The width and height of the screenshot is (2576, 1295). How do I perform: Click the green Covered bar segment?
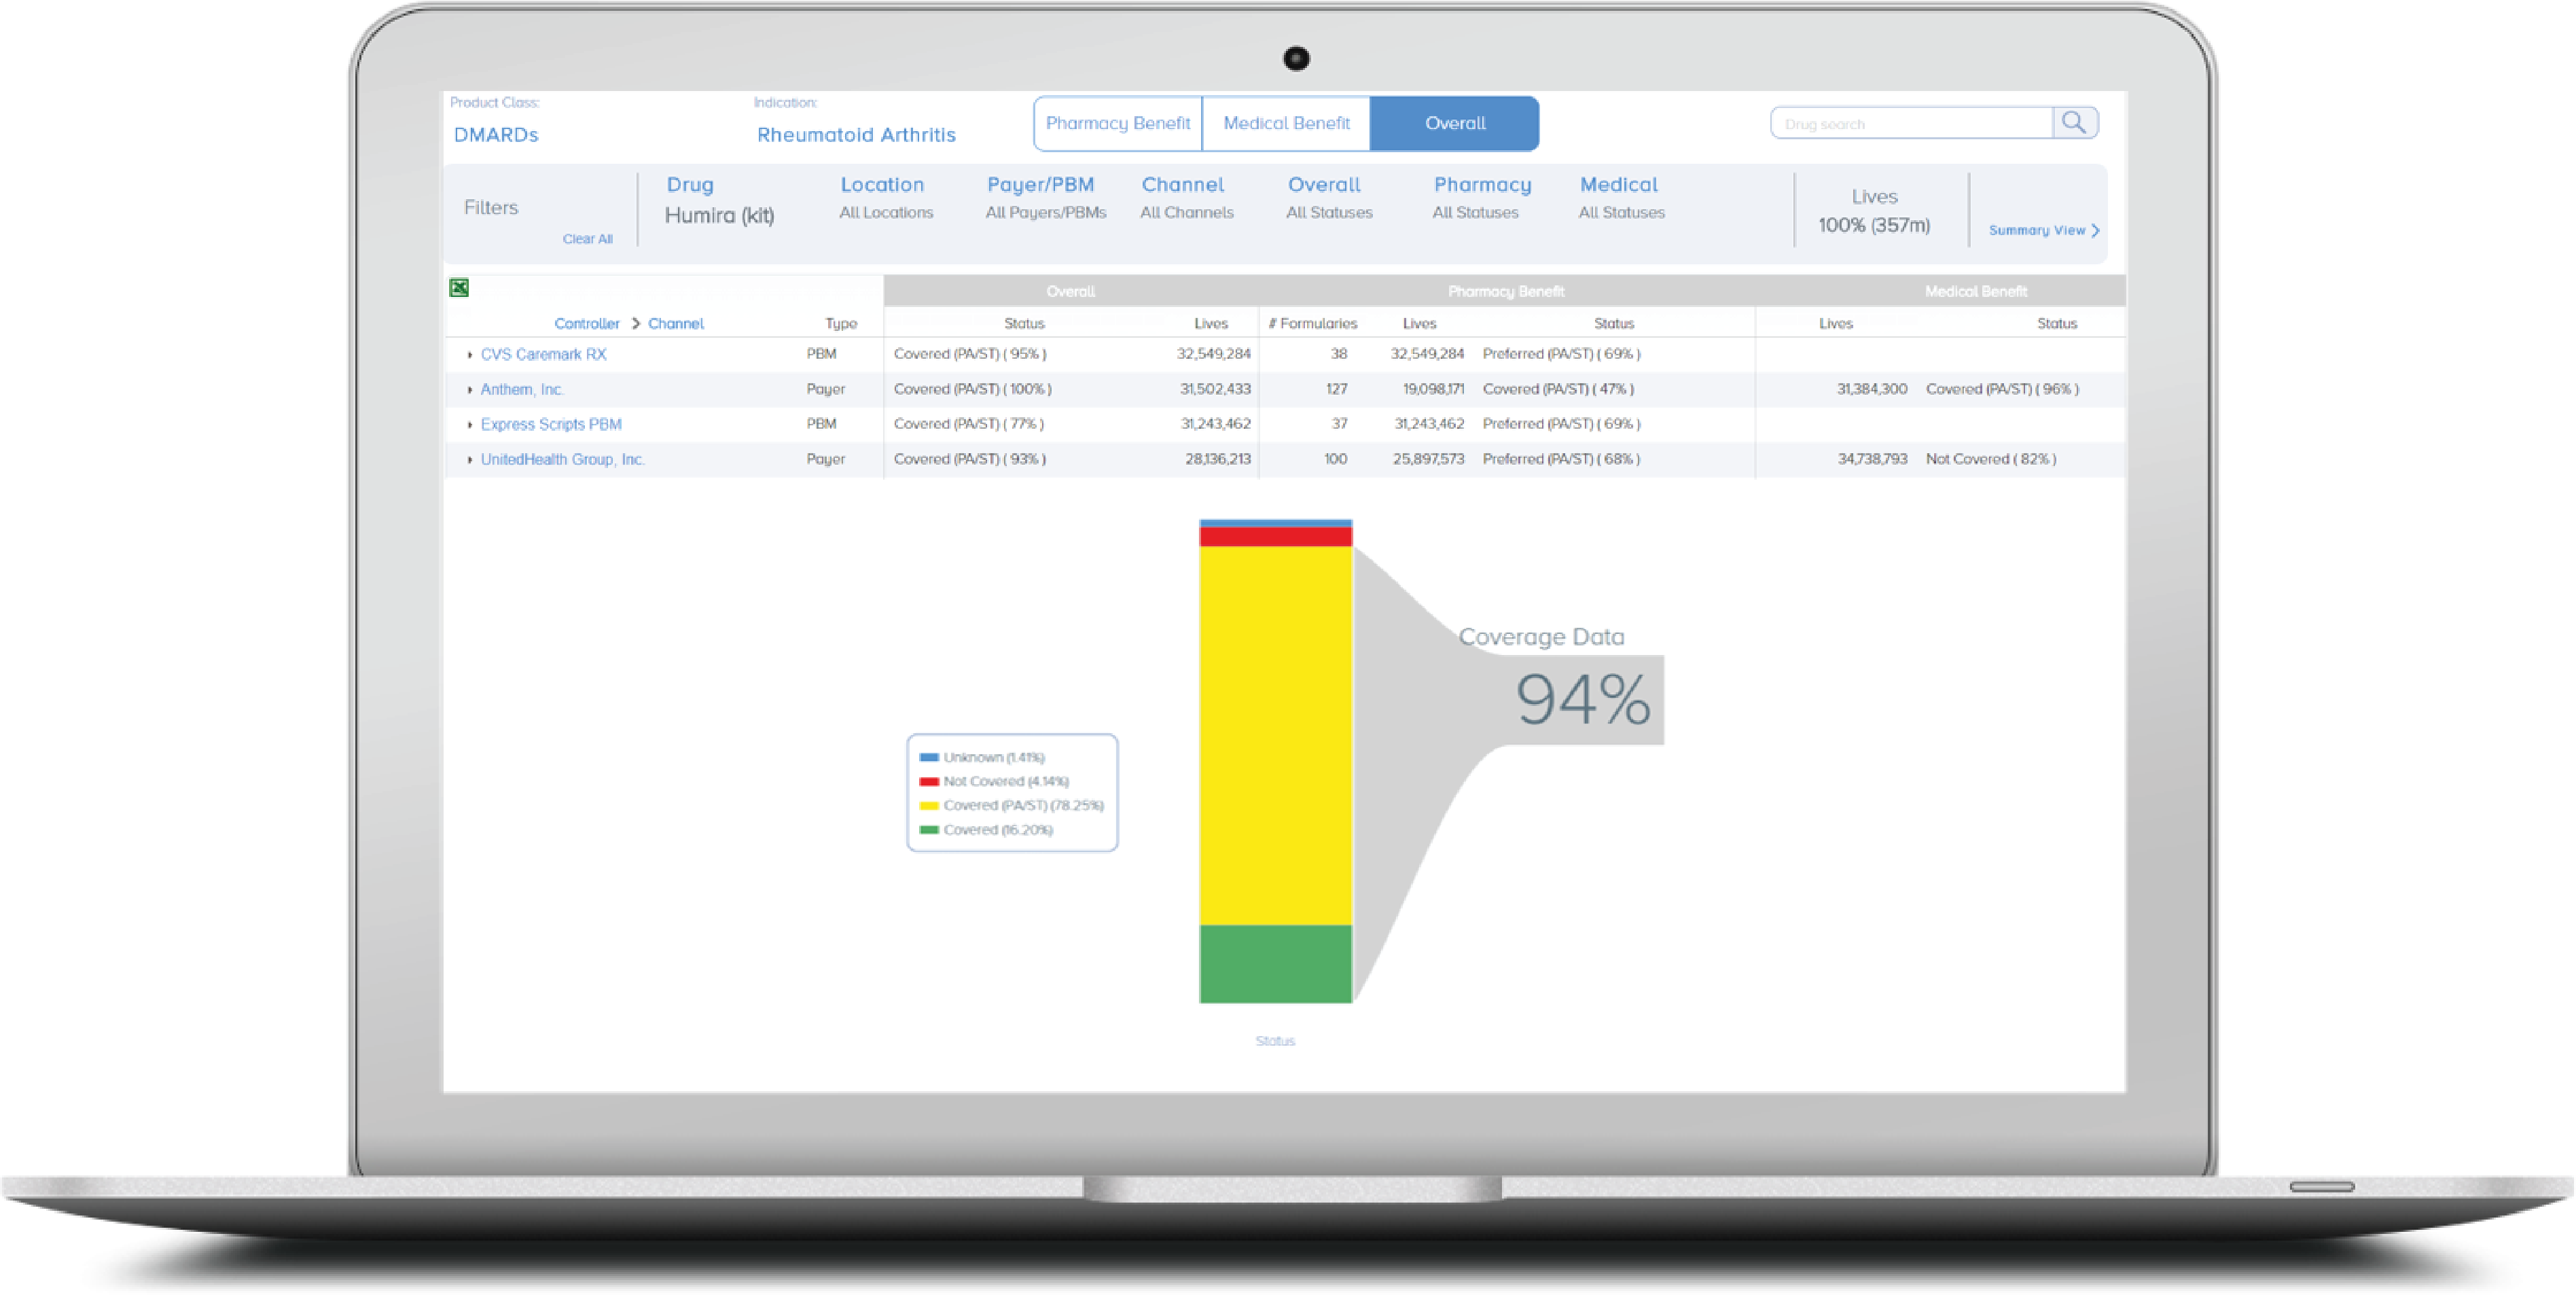1275,963
